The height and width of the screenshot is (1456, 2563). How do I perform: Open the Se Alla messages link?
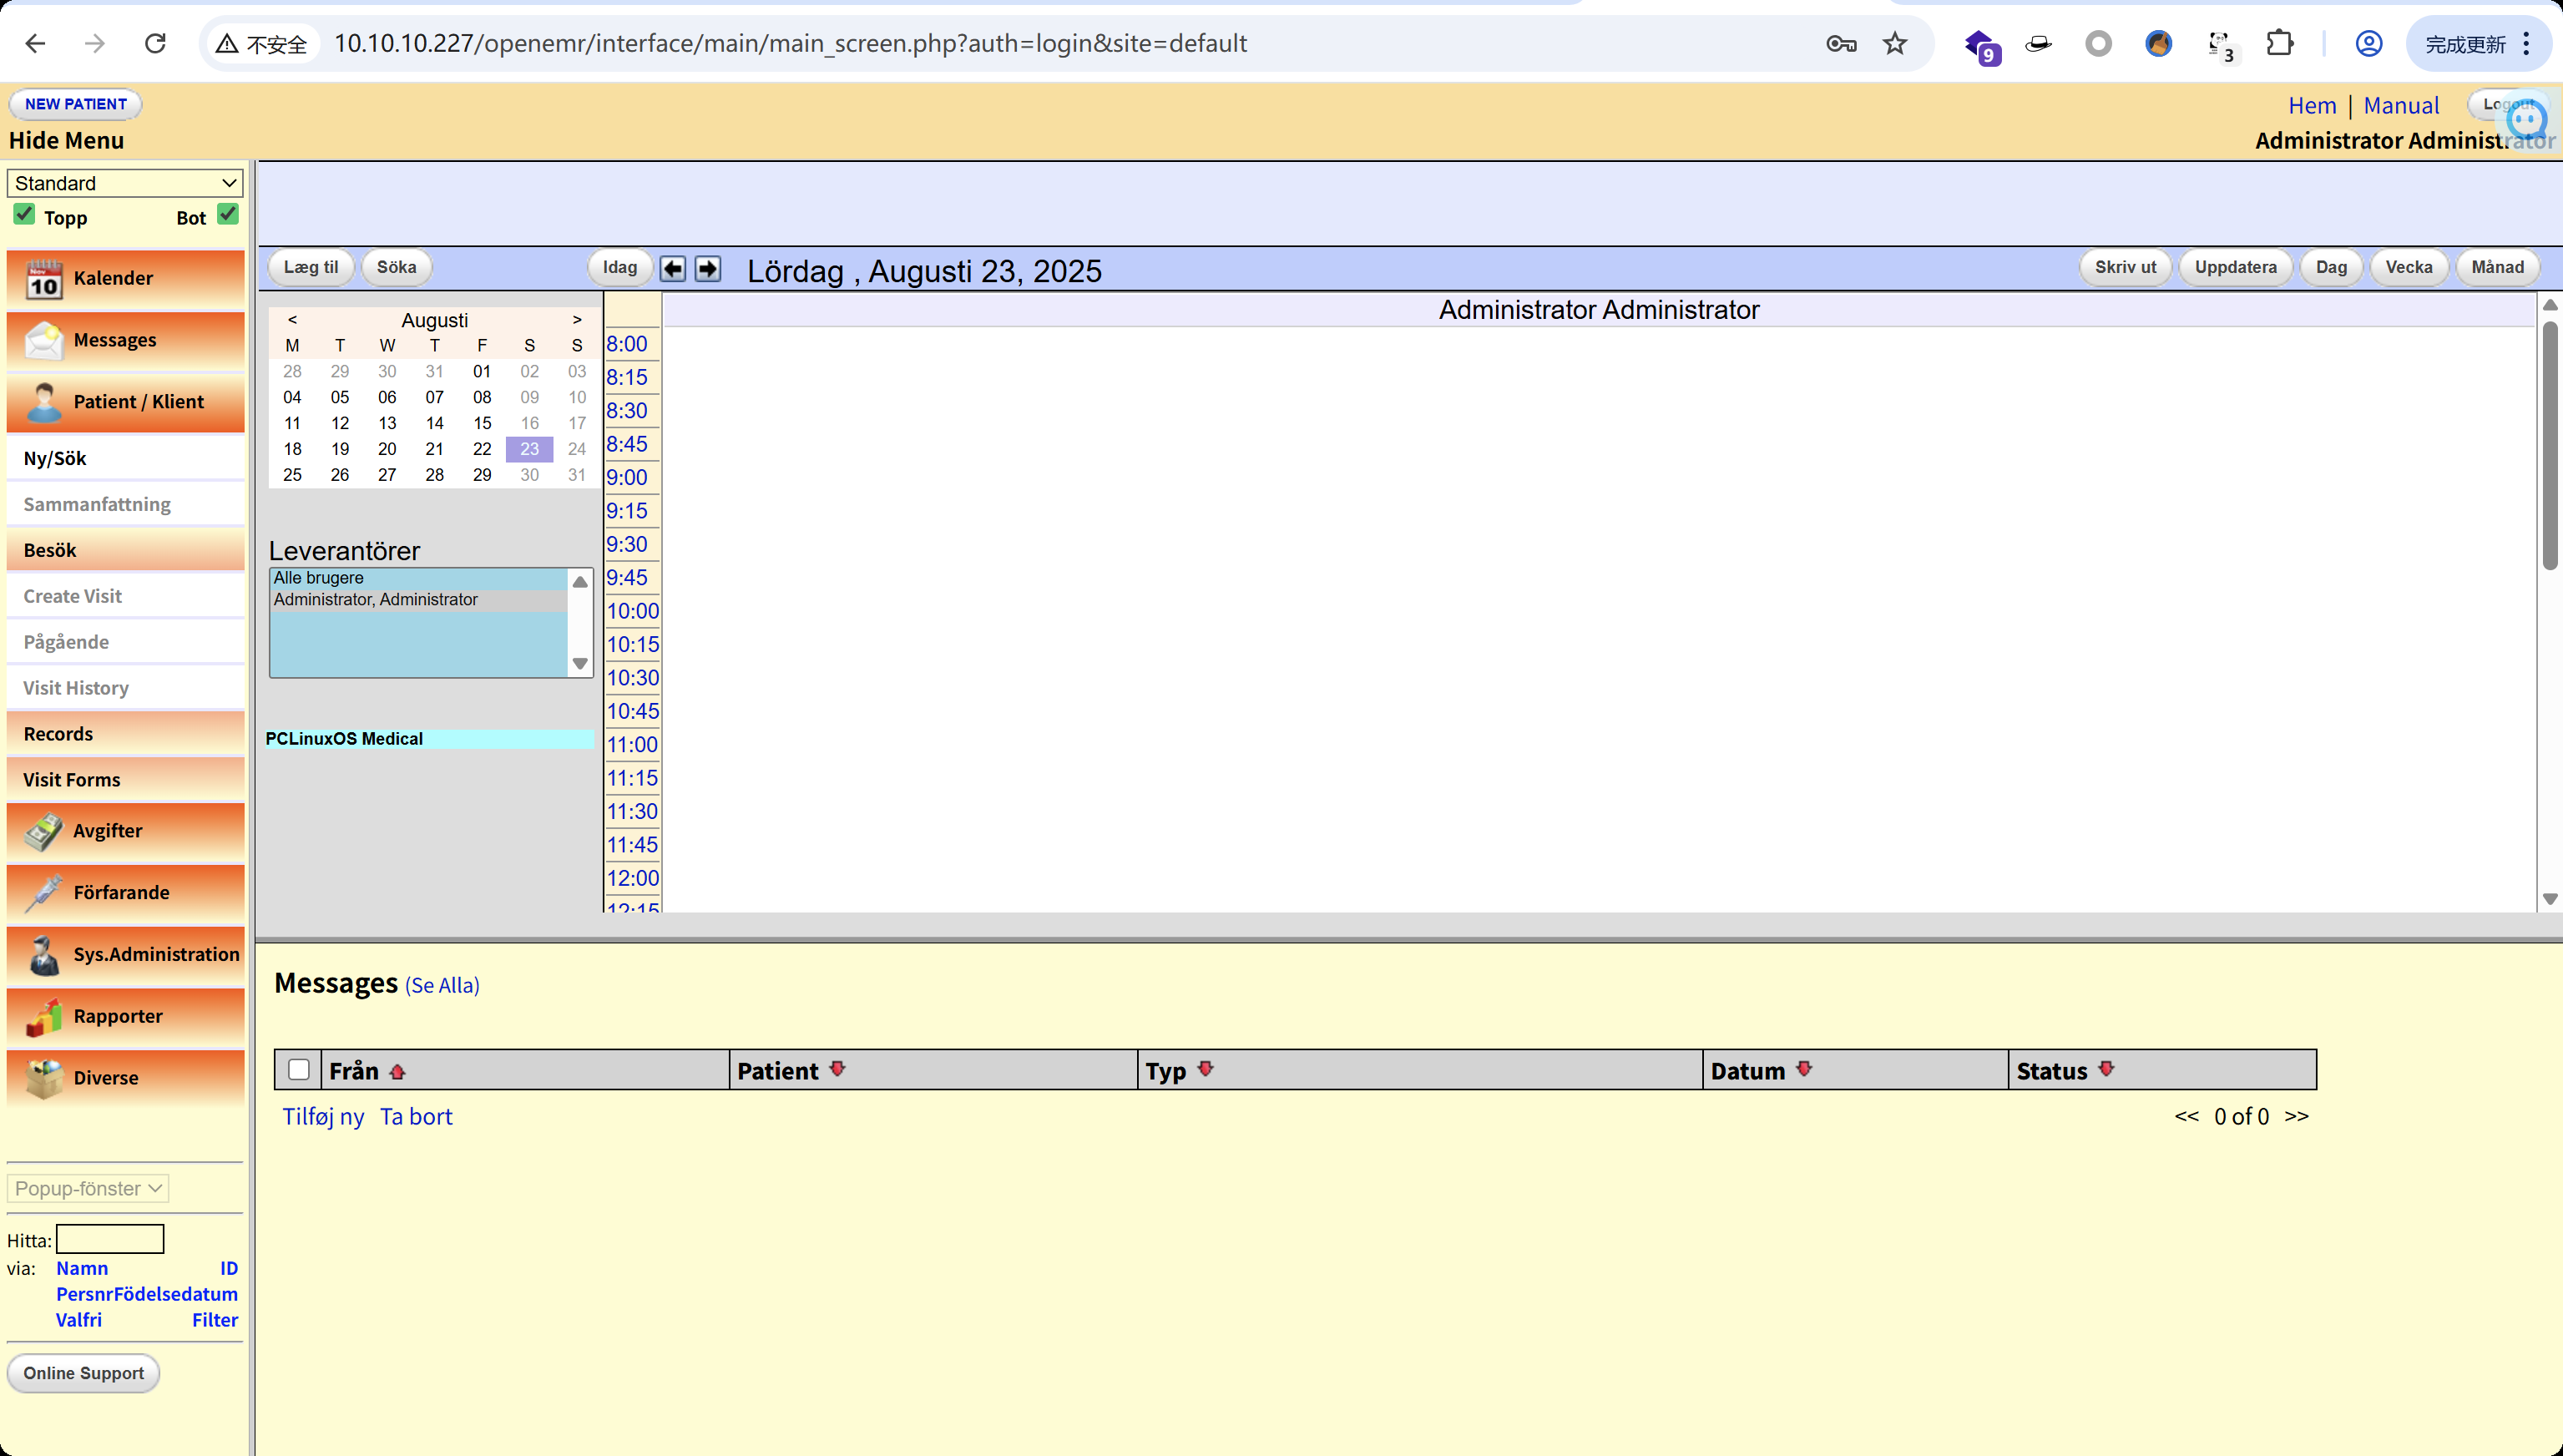coord(442,986)
